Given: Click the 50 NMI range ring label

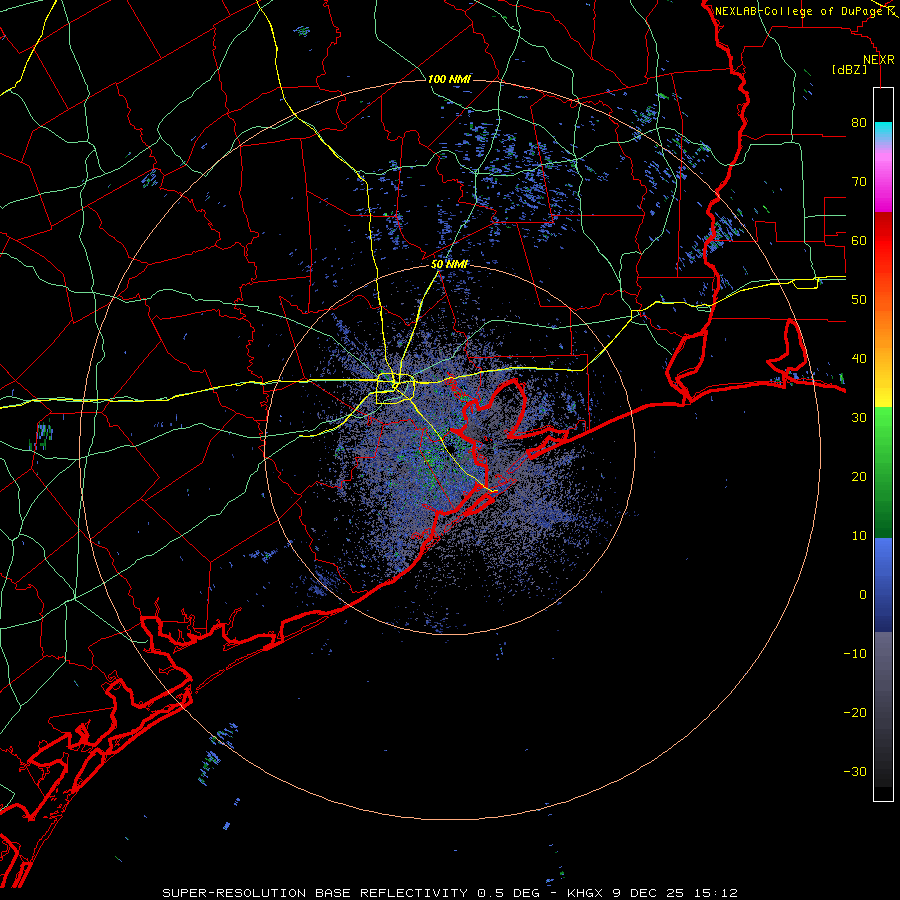Looking at the screenshot, I should (449, 265).
